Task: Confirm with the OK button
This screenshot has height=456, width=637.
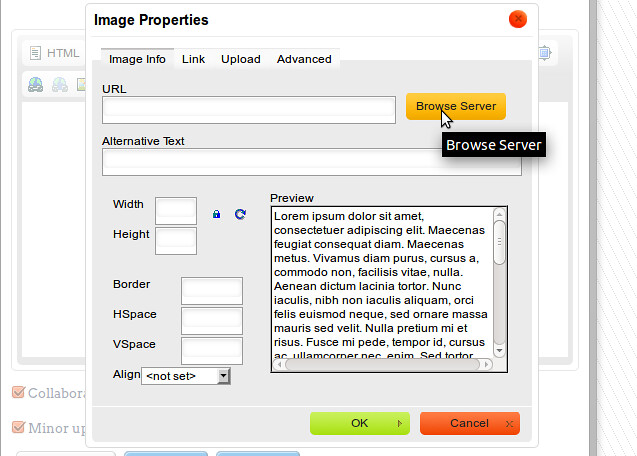Action: click(360, 423)
